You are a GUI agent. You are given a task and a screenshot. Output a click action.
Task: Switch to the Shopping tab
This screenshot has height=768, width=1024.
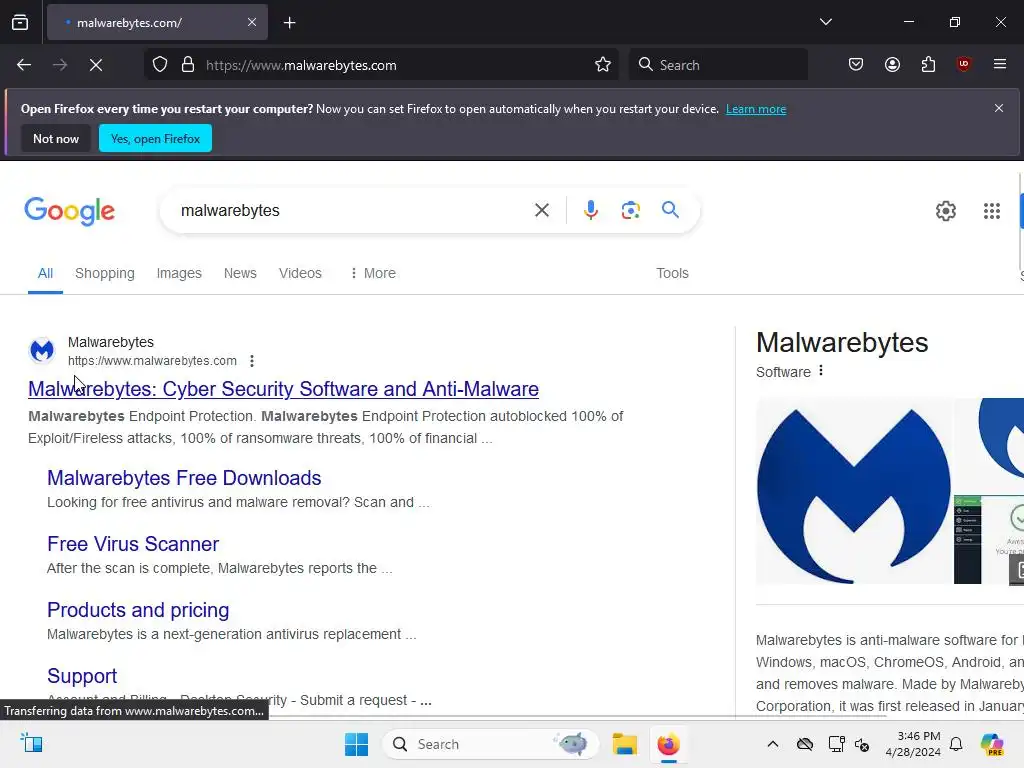[x=104, y=273]
